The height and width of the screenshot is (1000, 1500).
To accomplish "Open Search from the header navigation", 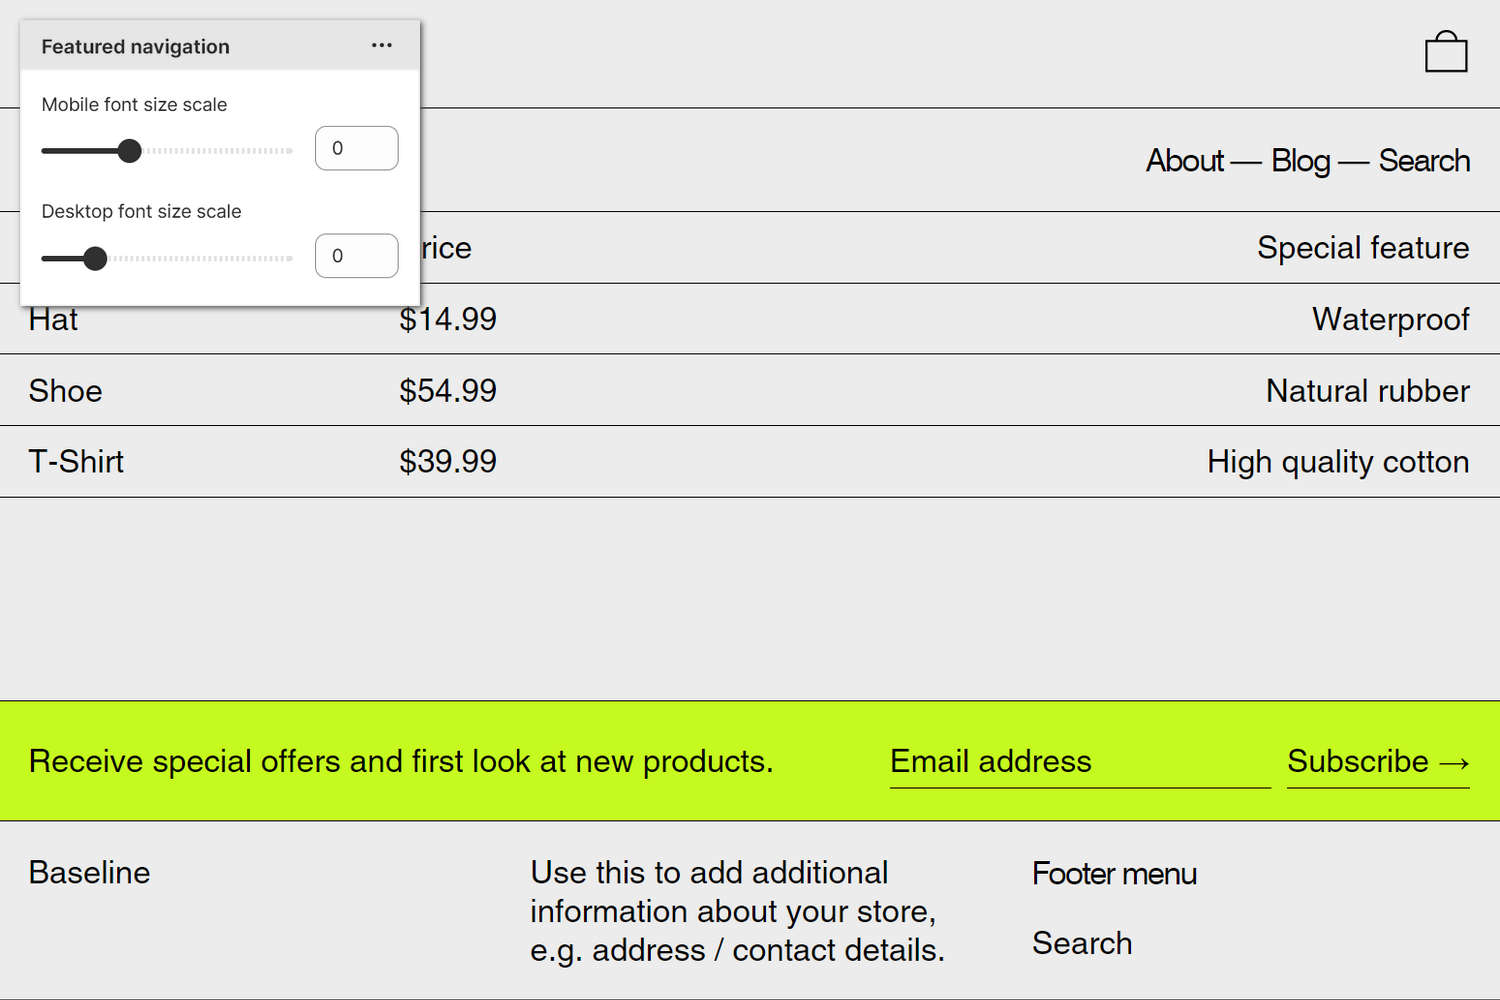I will [1424, 160].
